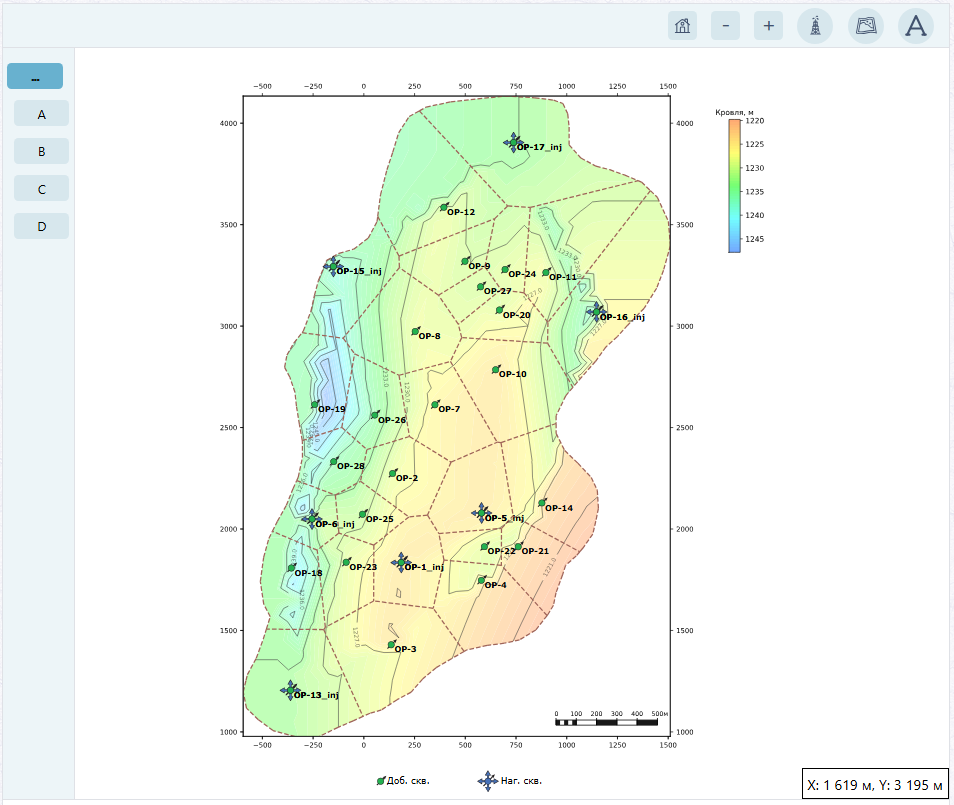Click the OP-17_inj injection well marker
Image resolution: width=954 pixels, height=805 pixels.
point(514,143)
